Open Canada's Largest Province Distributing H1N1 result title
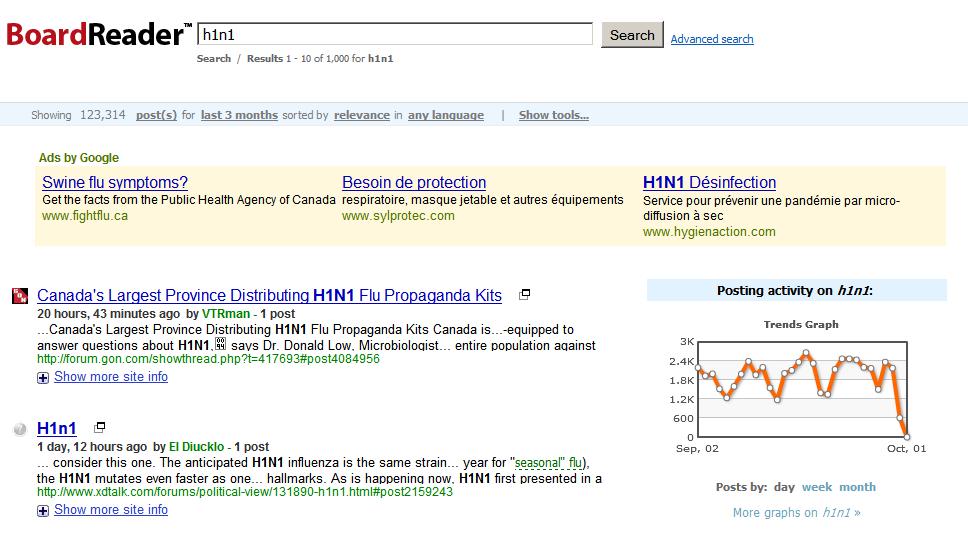 pyautogui.click(x=269, y=296)
